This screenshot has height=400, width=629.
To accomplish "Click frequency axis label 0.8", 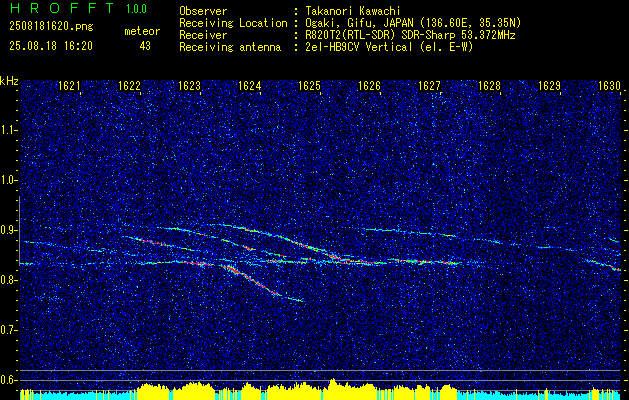I will pyautogui.click(x=8, y=280).
